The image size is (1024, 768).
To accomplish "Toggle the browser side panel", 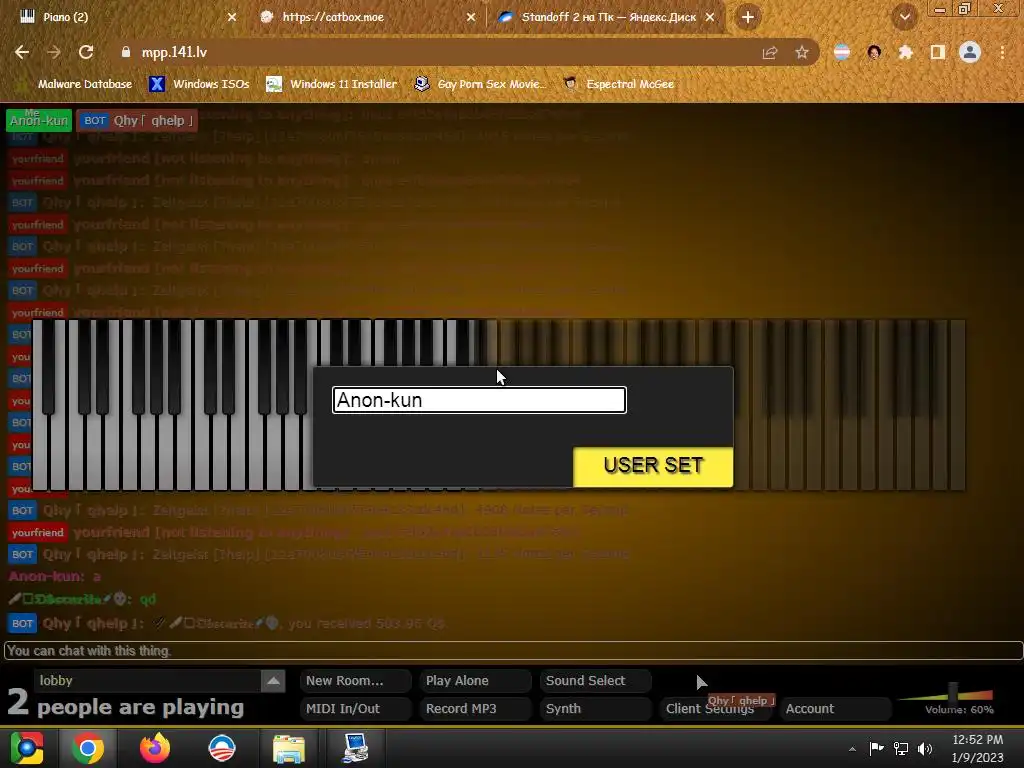I will 937,52.
